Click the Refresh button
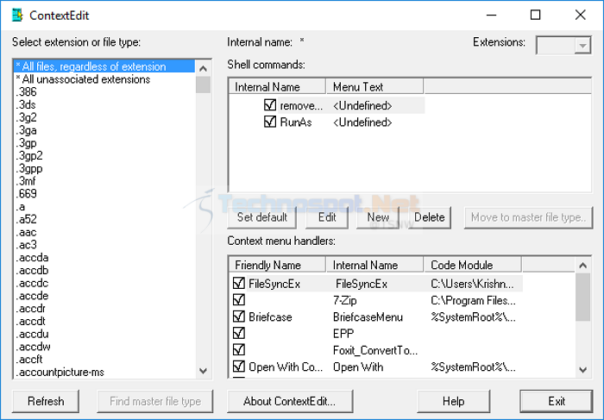 click(46, 402)
